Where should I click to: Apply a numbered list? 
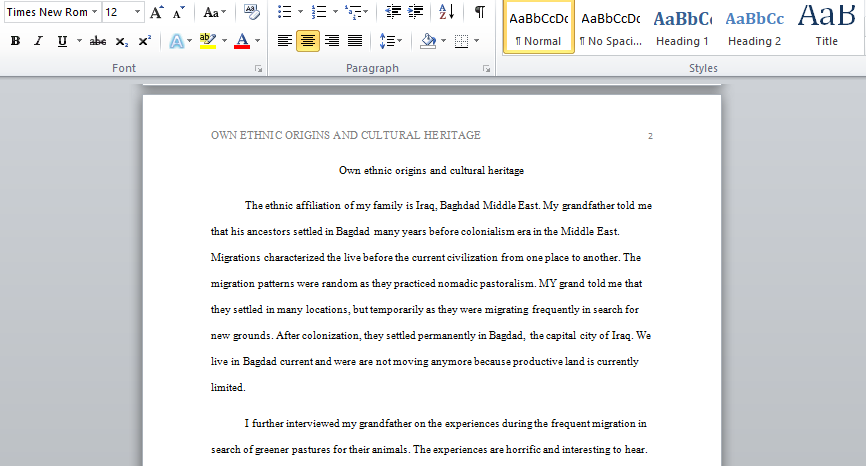(x=319, y=12)
